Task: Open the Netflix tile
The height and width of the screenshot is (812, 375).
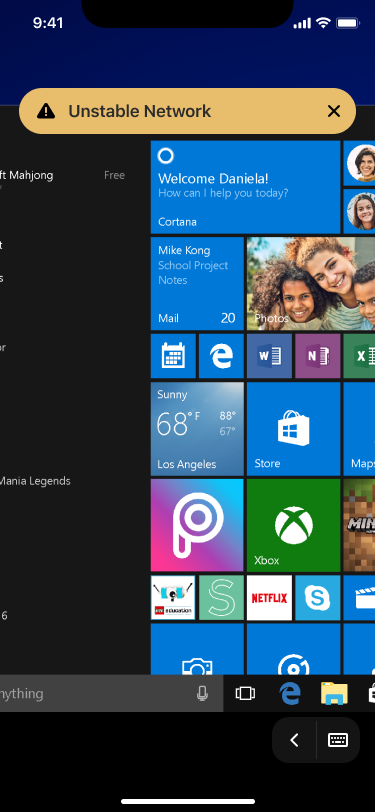Action: pos(269,598)
